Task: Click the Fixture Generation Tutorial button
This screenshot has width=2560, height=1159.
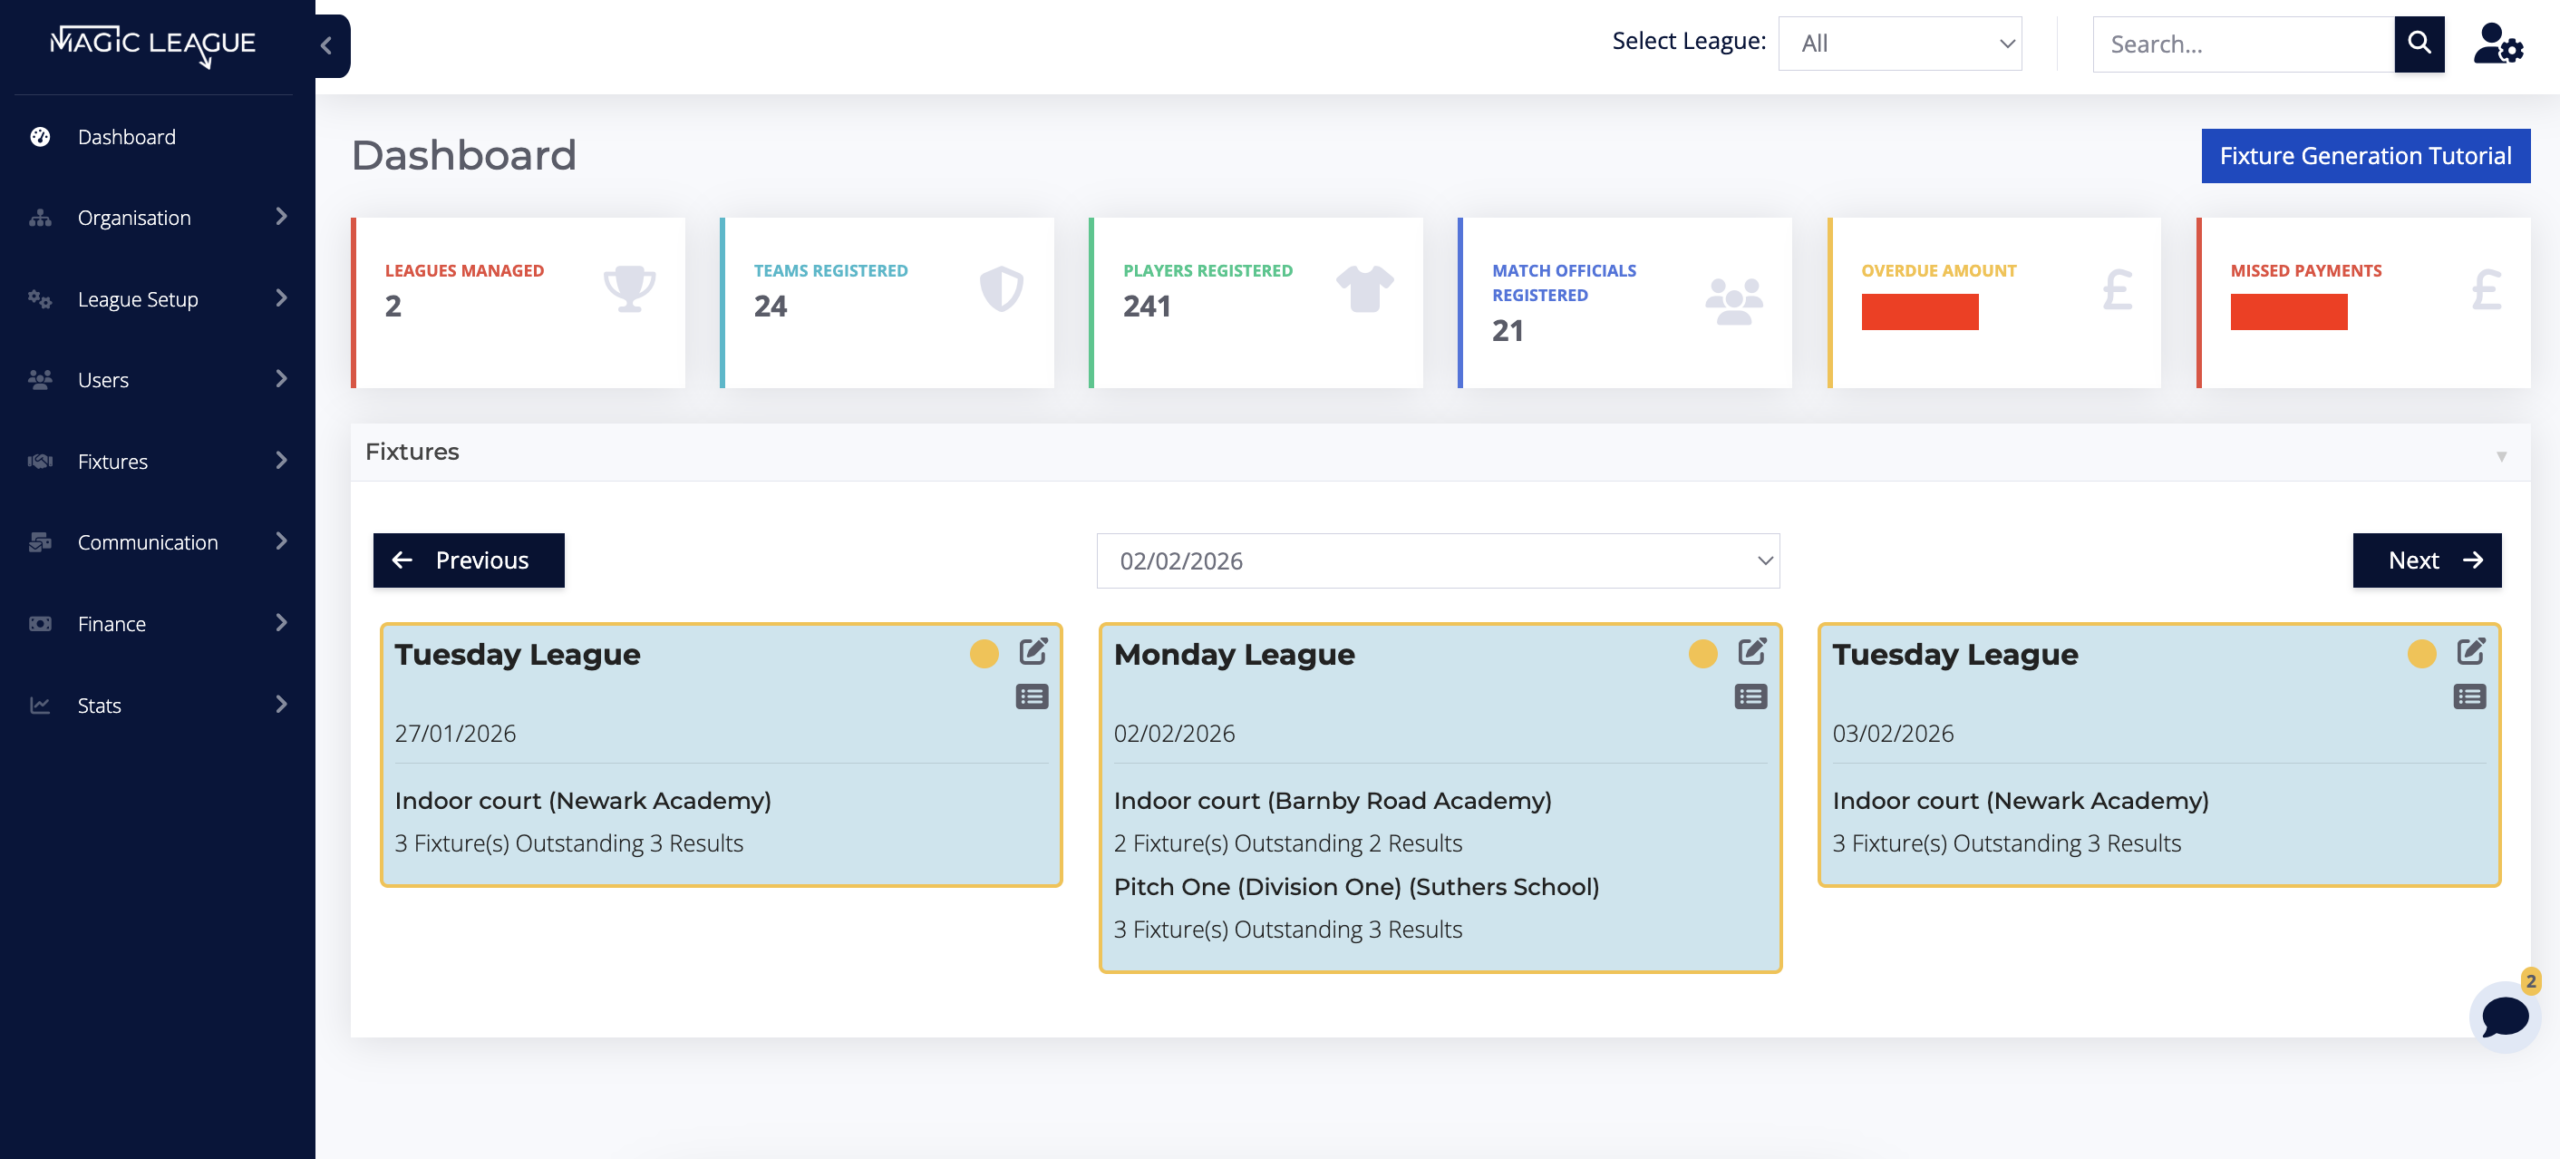Action: click(x=2365, y=156)
